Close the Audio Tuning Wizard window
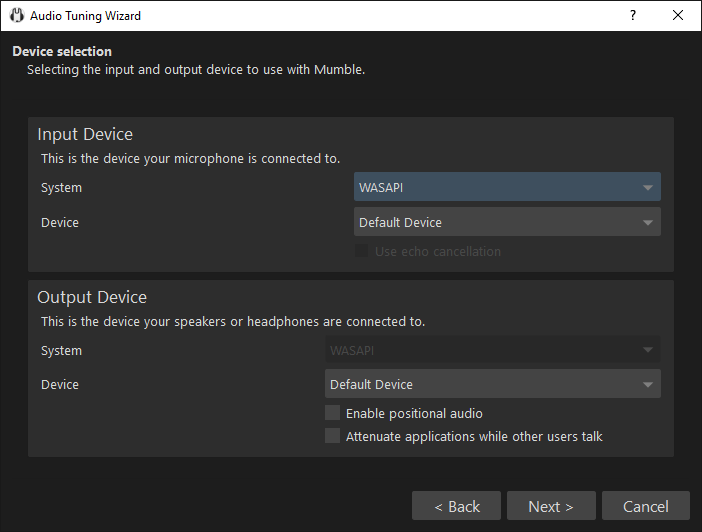The width and height of the screenshot is (702, 532). 678,16
